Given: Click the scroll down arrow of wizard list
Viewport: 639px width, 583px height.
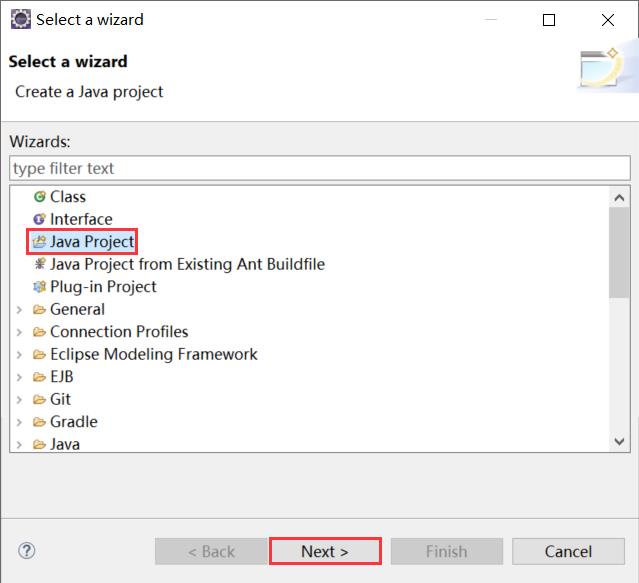Looking at the screenshot, I should pyautogui.click(x=619, y=441).
